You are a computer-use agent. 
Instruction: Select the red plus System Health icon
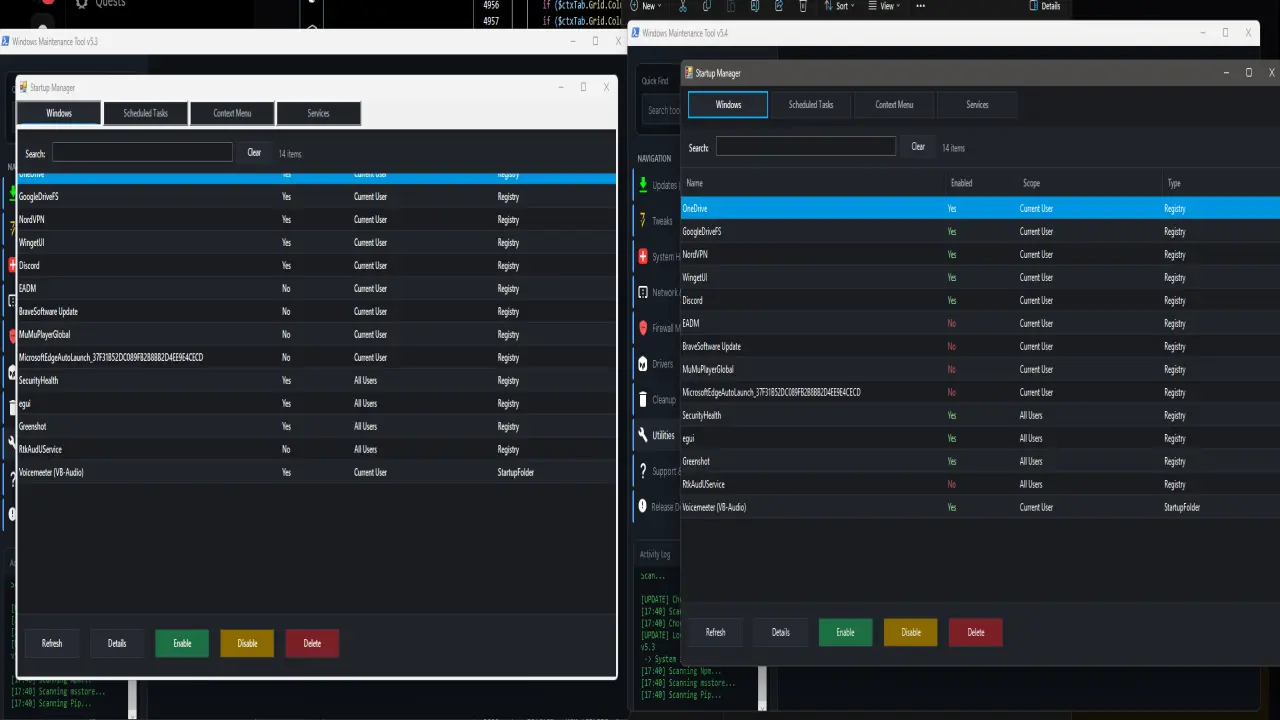(x=643, y=257)
